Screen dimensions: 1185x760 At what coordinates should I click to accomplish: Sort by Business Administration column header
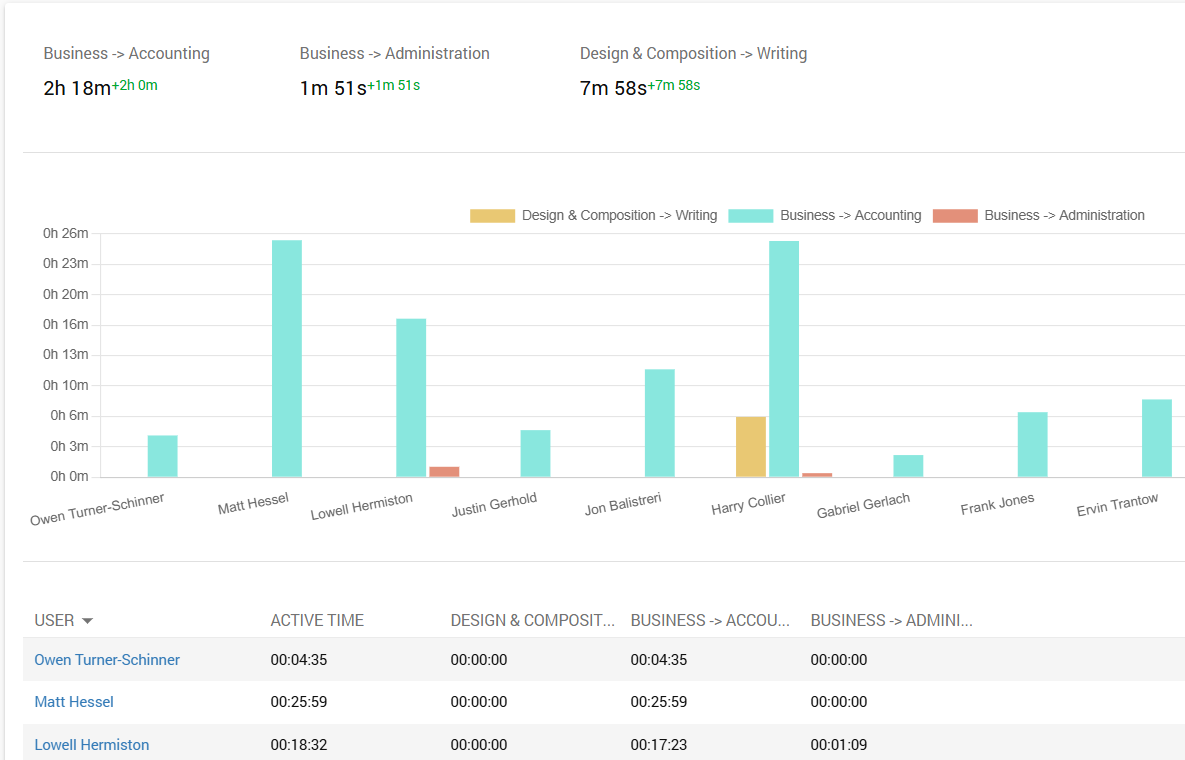(891, 620)
